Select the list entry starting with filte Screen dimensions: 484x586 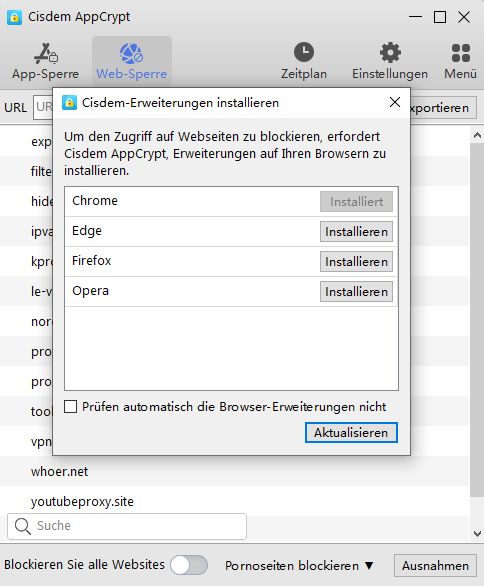(41, 172)
